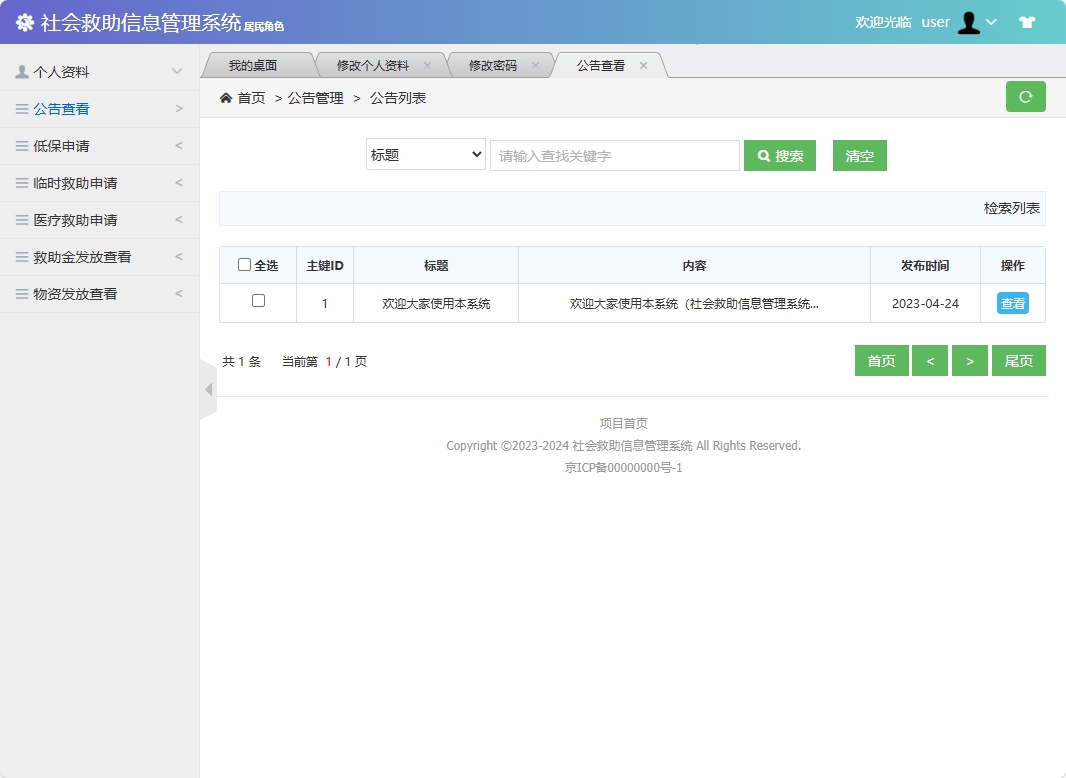Click the system logo gear icon top left
1066x778 pixels.
pyautogui.click(x=24, y=21)
